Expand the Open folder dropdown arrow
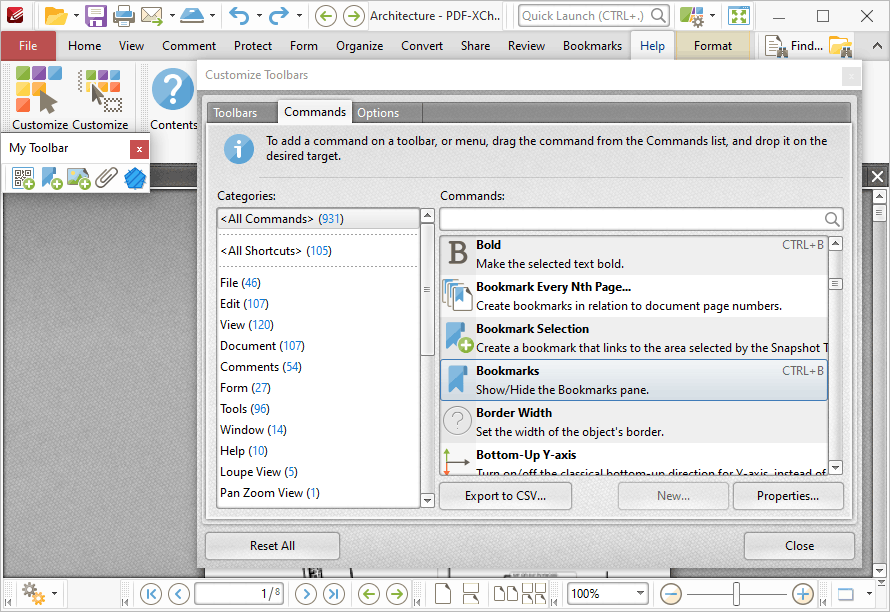This screenshot has width=890, height=612. [76, 16]
